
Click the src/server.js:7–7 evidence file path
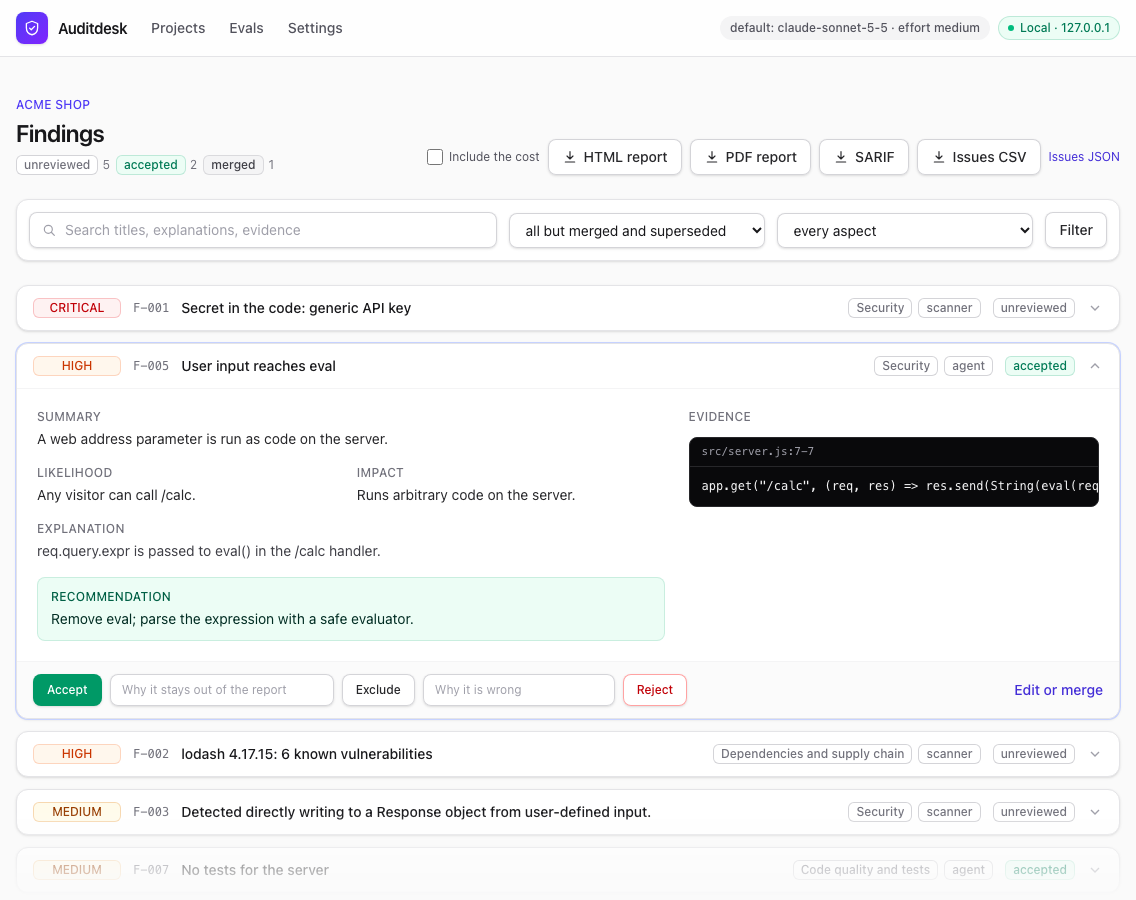click(x=758, y=451)
